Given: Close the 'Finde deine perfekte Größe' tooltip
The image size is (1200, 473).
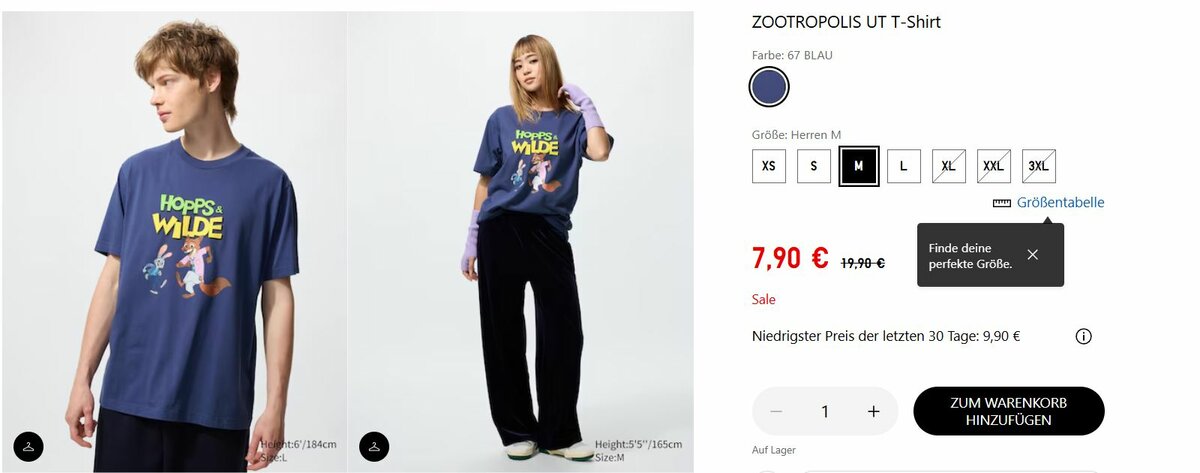Looking at the screenshot, I should pyautogui.click(x=1032, y=255).
